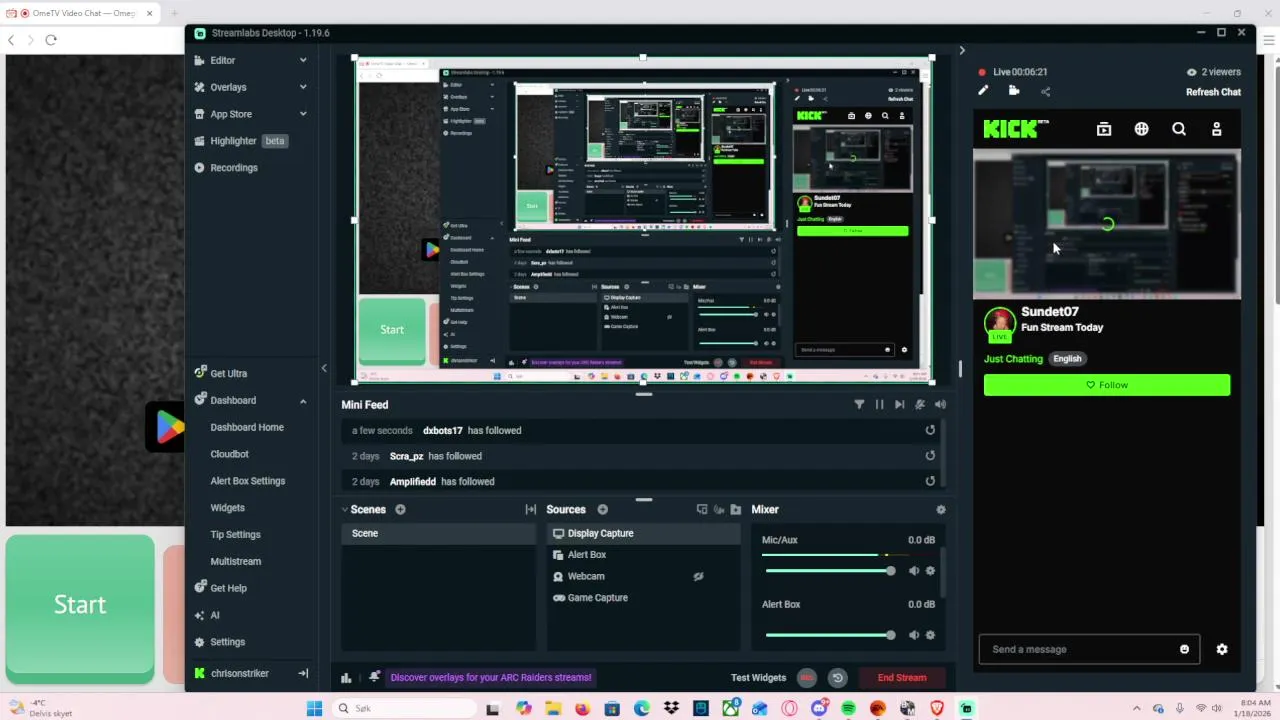Open Dashboard Home
This screenshot has height=720, width=1280.
[247, 427]
